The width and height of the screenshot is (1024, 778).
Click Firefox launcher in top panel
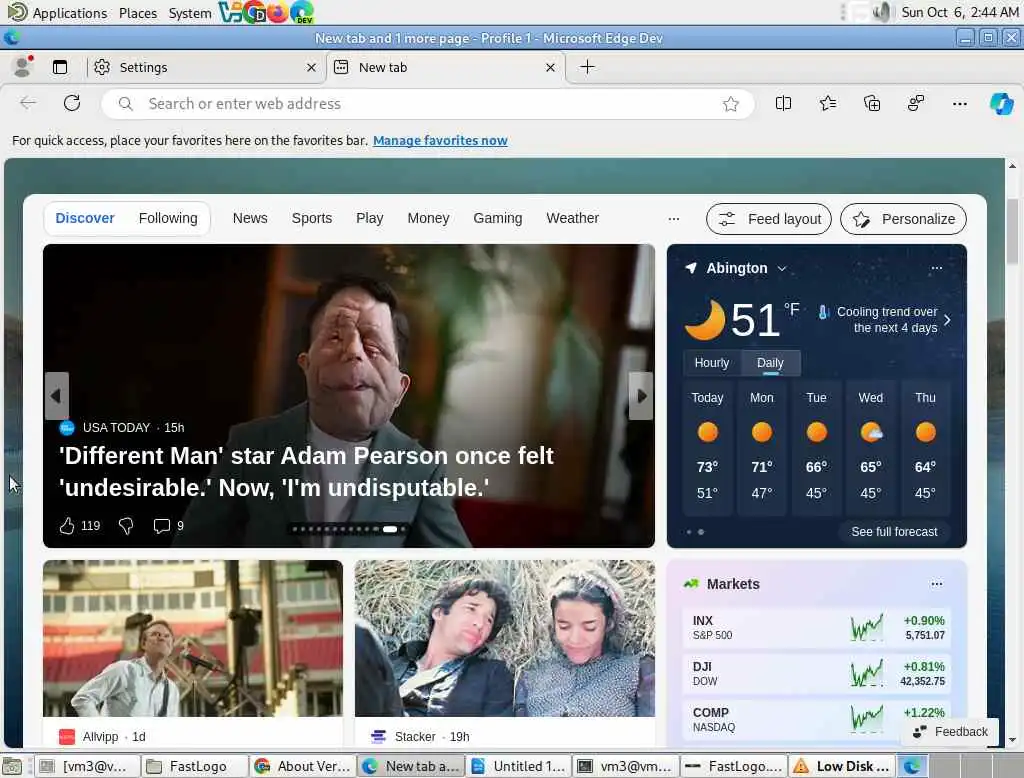click(278, 12)
